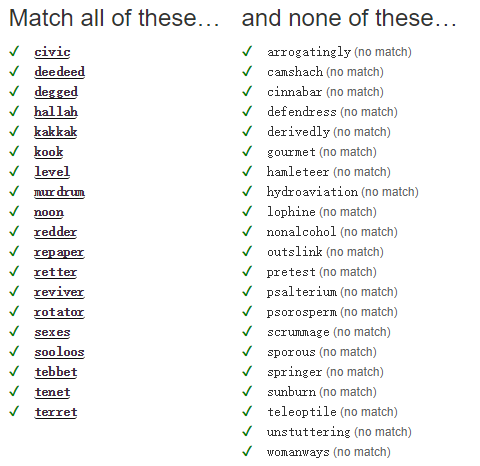Click the checkmark beside kakkak

coord(14,131)
